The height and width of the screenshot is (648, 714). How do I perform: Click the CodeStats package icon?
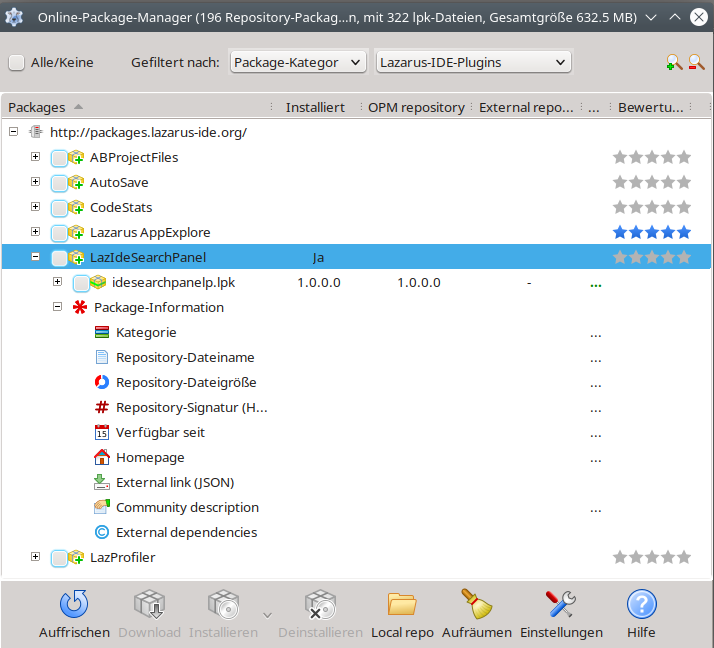pos(76,208)
